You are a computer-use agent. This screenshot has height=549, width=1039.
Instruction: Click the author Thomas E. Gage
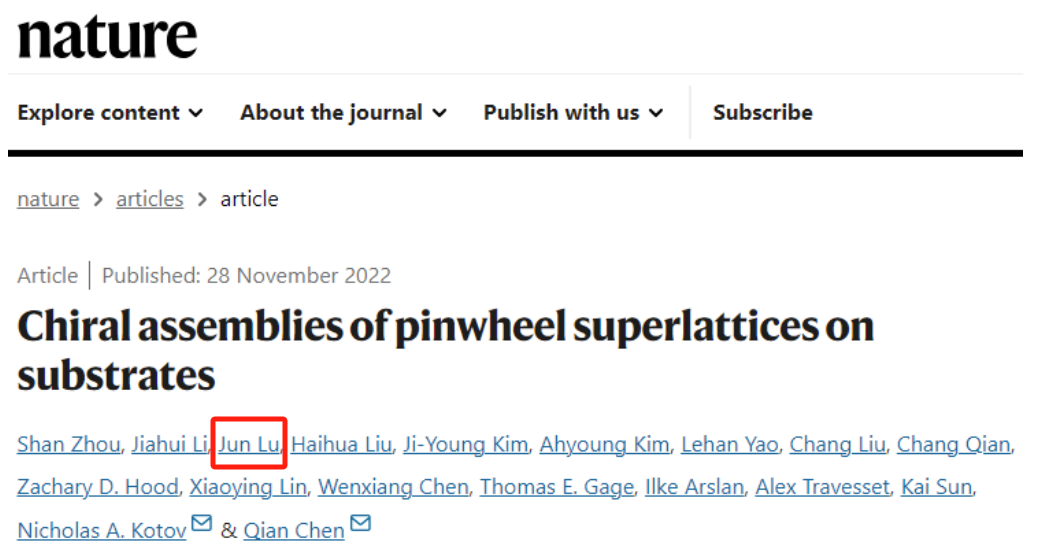click(x=557, y=487)
